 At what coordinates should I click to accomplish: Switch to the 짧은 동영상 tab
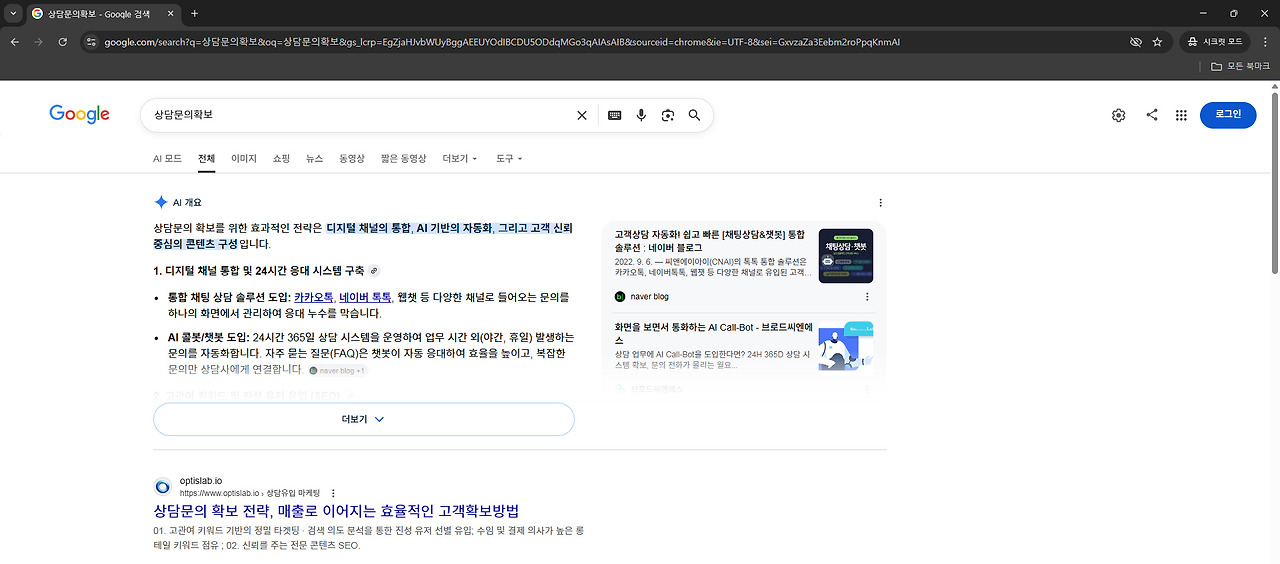(404, 158)
